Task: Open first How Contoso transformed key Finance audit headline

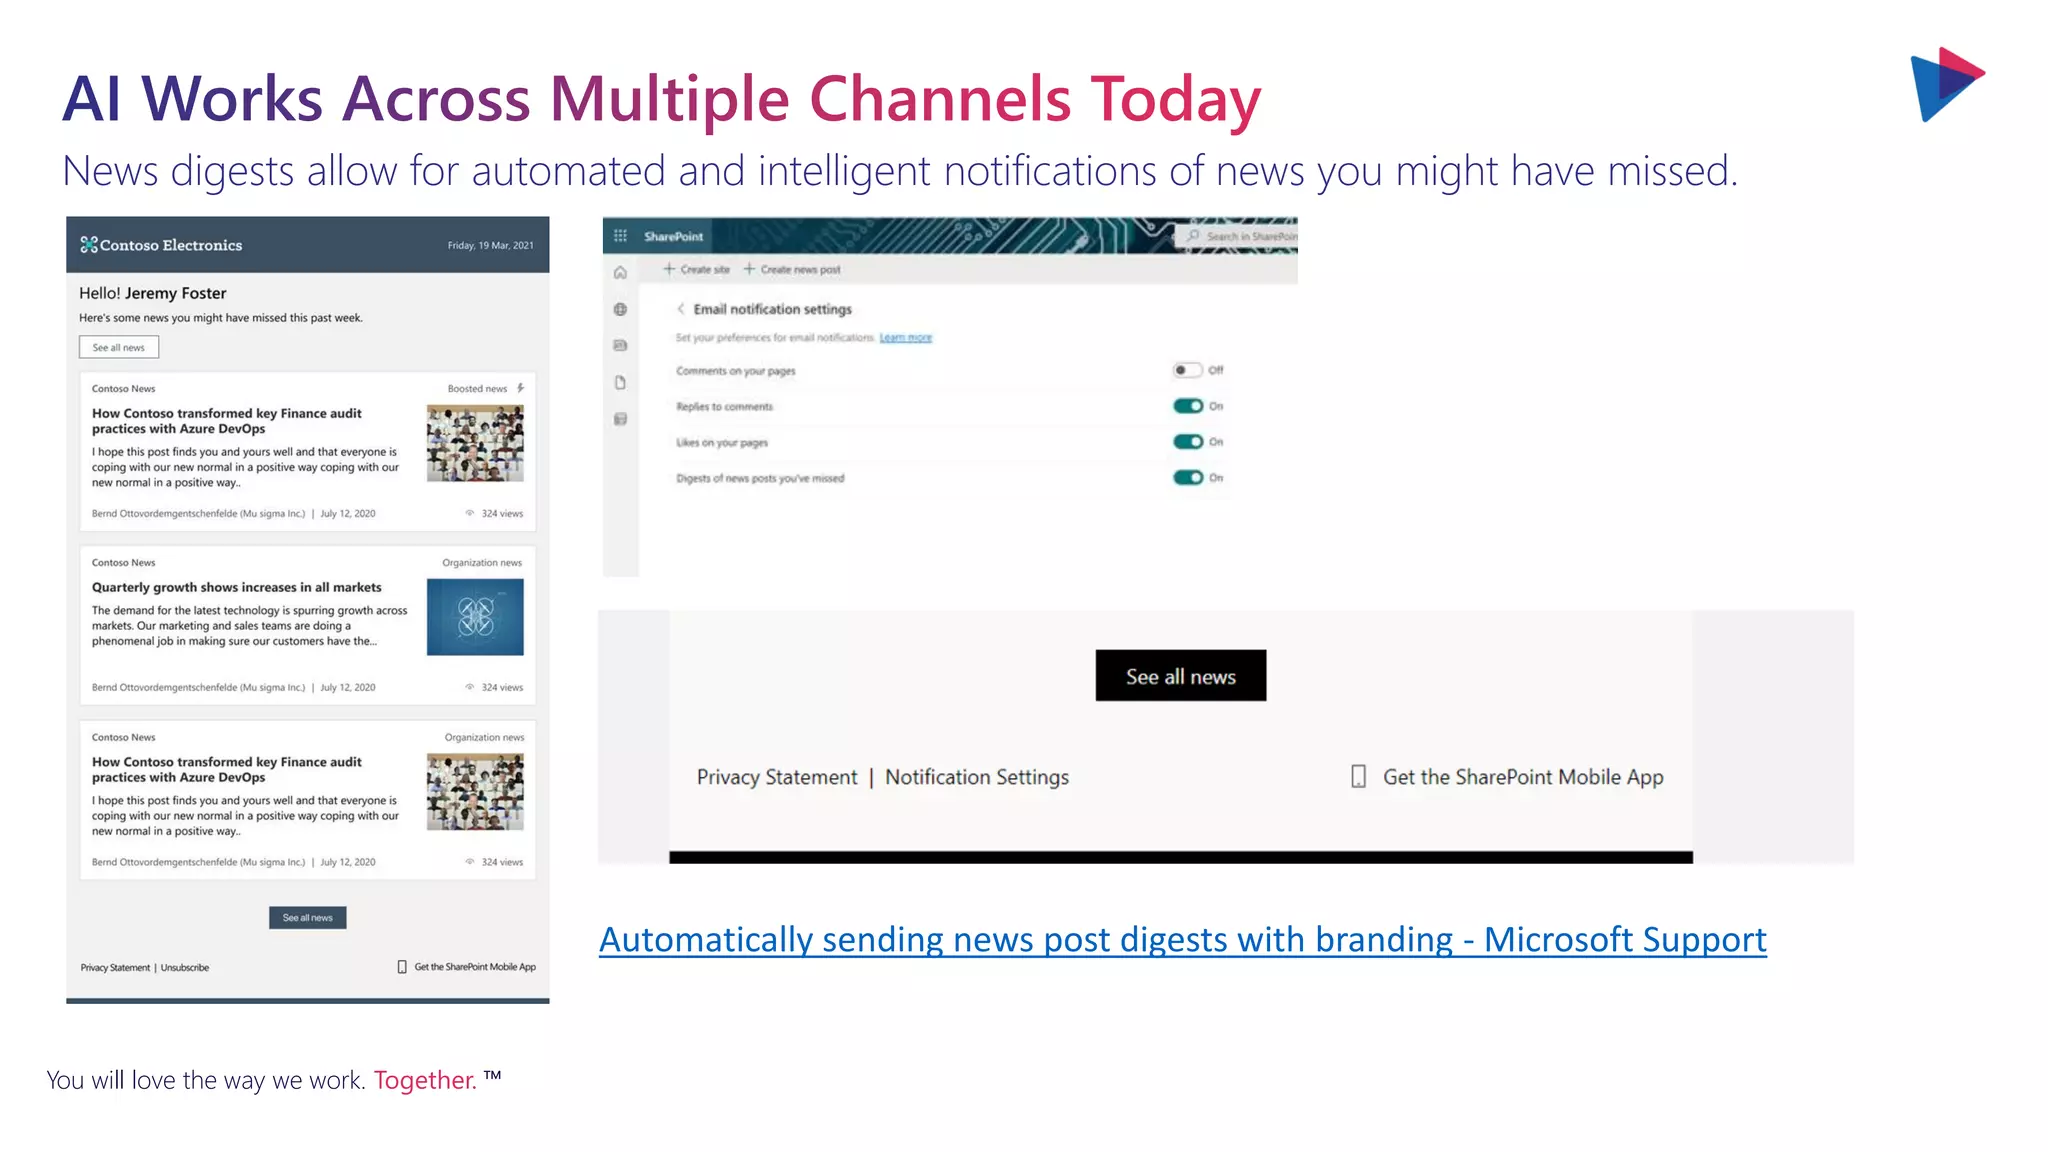Action: tap(227, 421)
